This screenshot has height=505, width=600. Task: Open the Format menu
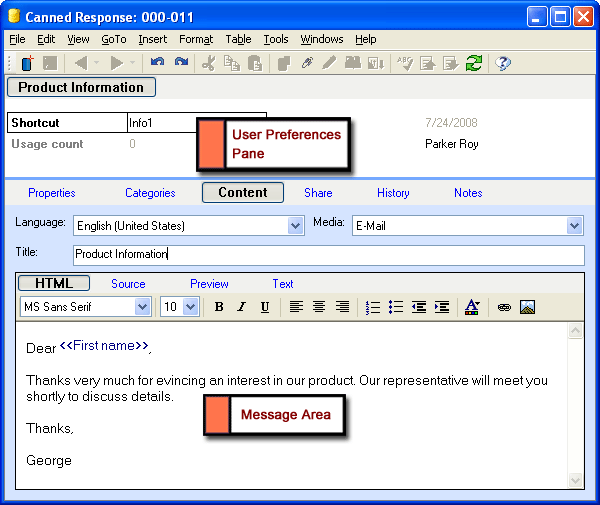click(x=196, y=39)
